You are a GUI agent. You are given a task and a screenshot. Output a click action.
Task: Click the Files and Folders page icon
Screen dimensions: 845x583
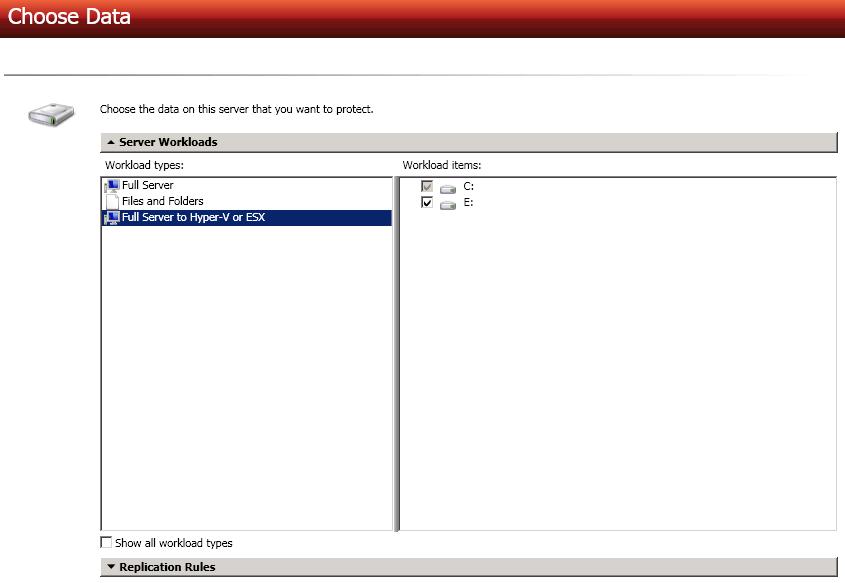112,201
